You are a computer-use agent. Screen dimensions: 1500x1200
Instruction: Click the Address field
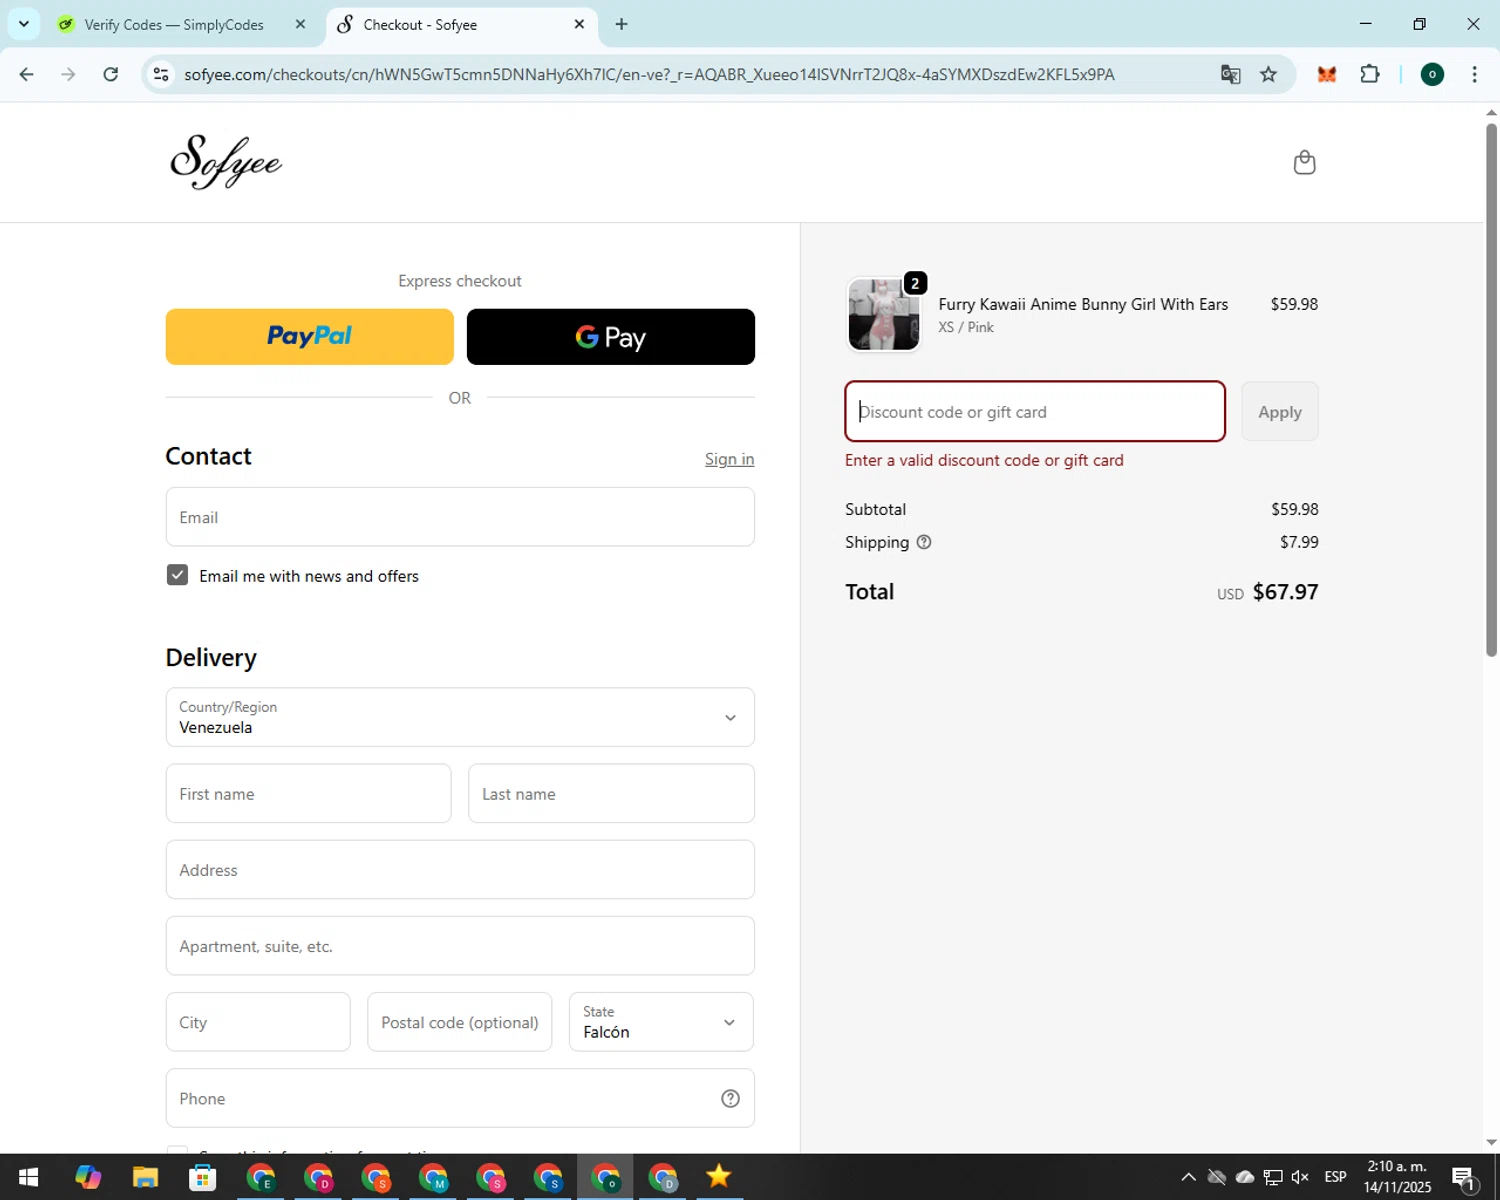460,870
